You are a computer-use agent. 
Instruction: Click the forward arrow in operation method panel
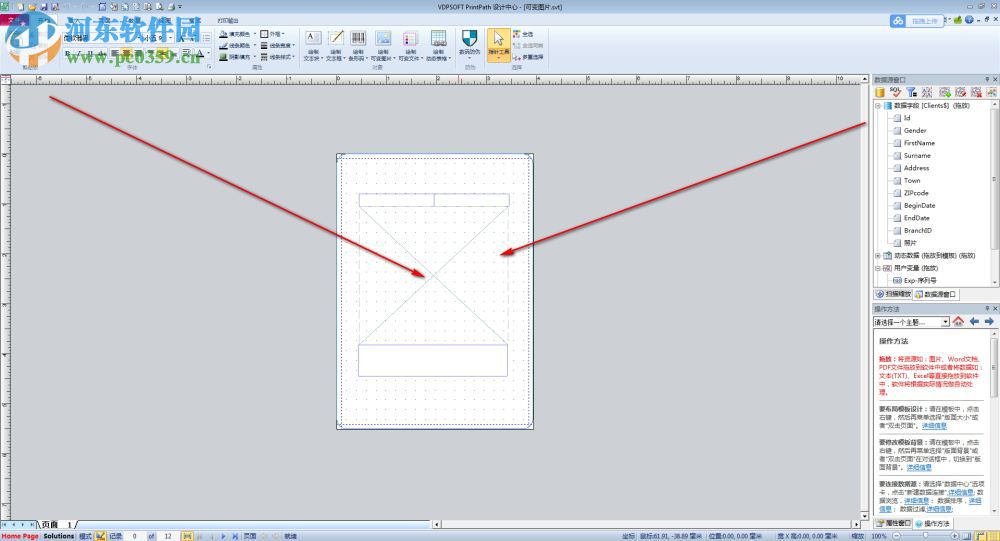tap(989, 322)
